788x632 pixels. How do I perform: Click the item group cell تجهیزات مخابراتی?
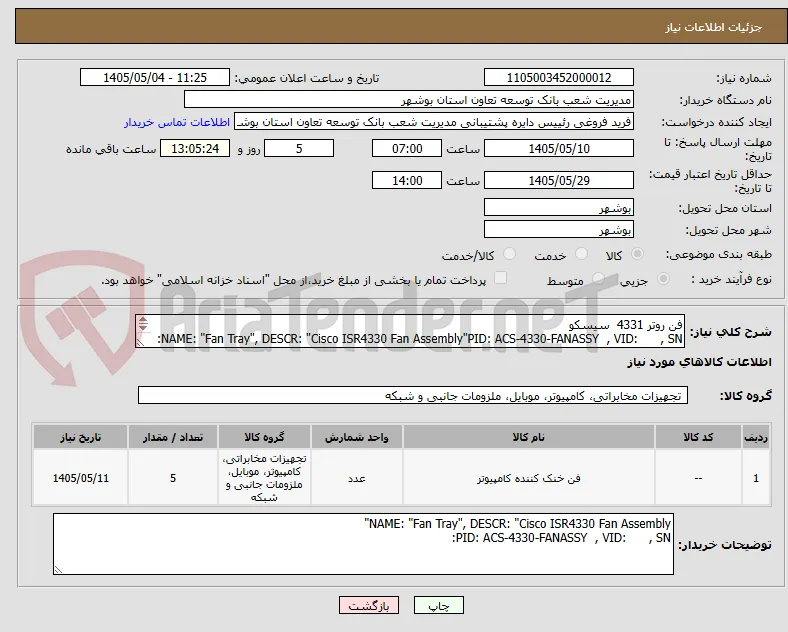point(264,478)
